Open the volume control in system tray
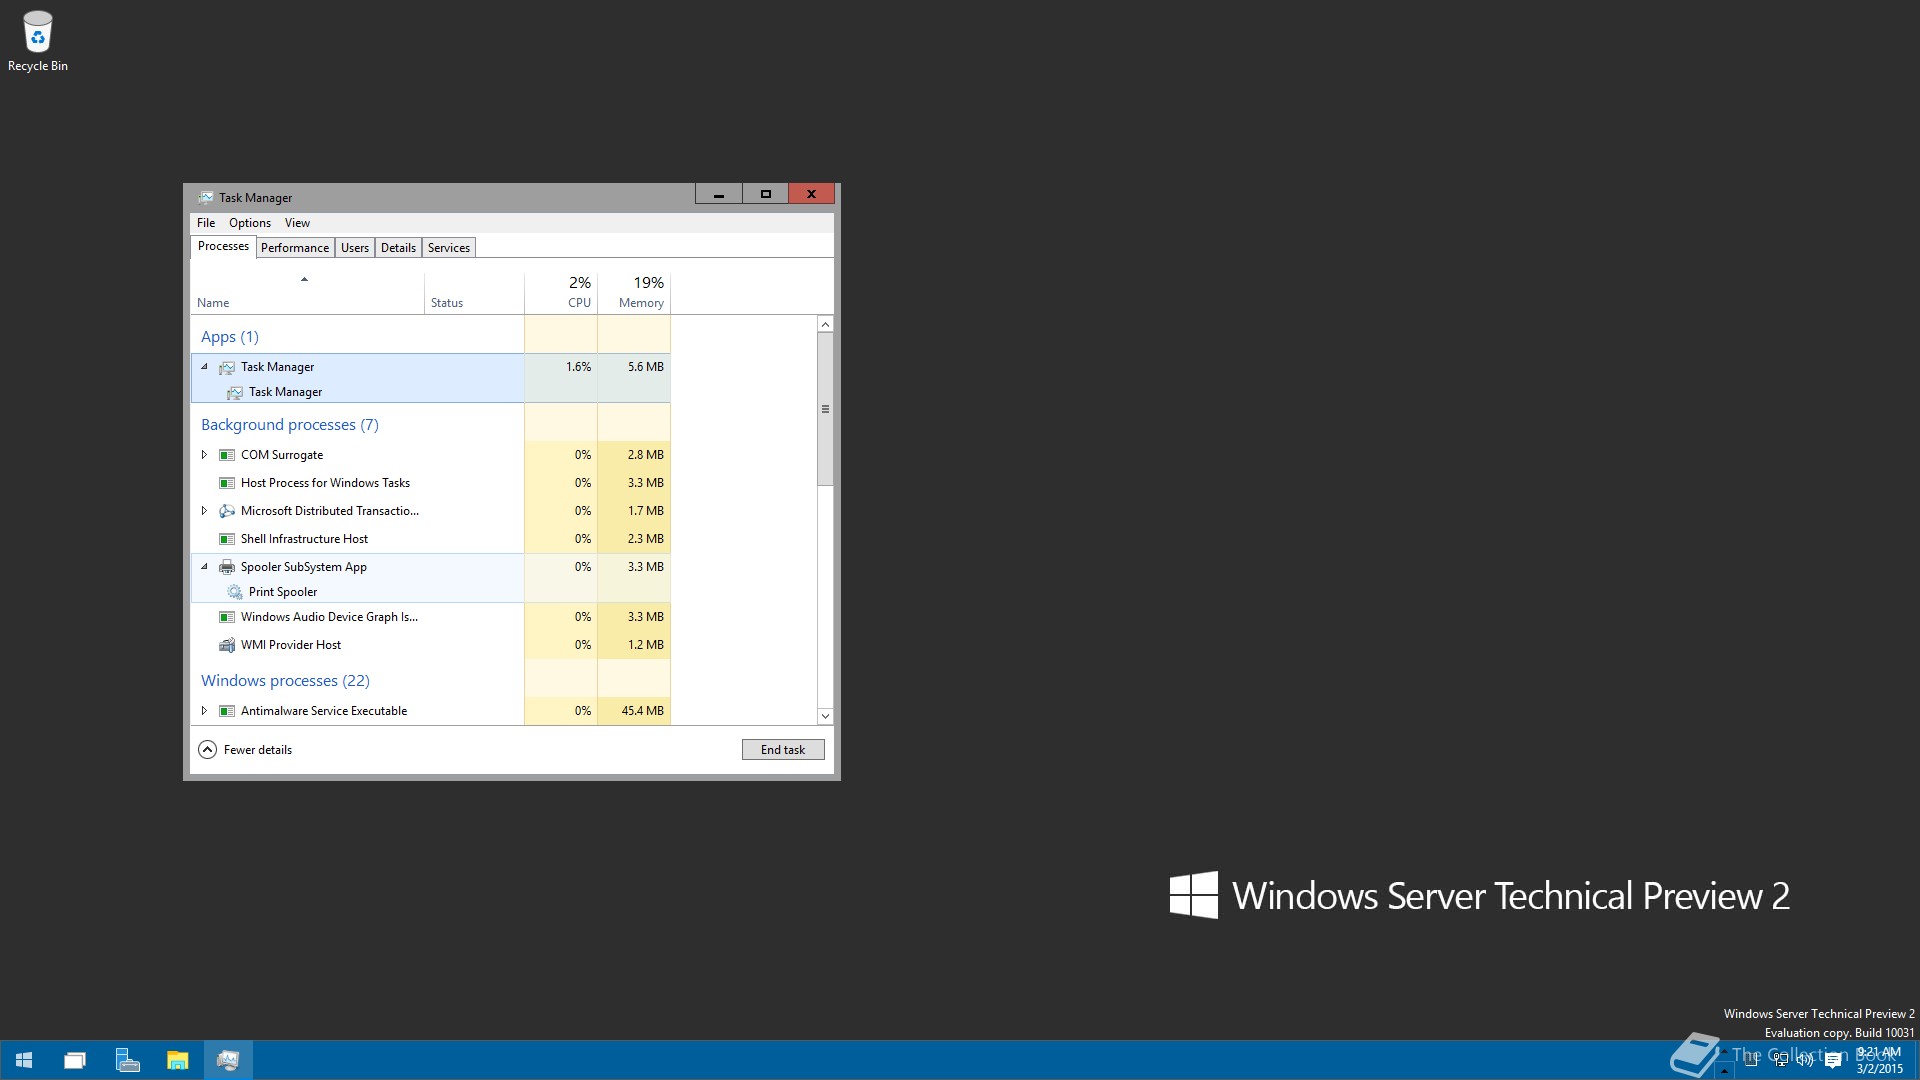 (1806, 1060)
